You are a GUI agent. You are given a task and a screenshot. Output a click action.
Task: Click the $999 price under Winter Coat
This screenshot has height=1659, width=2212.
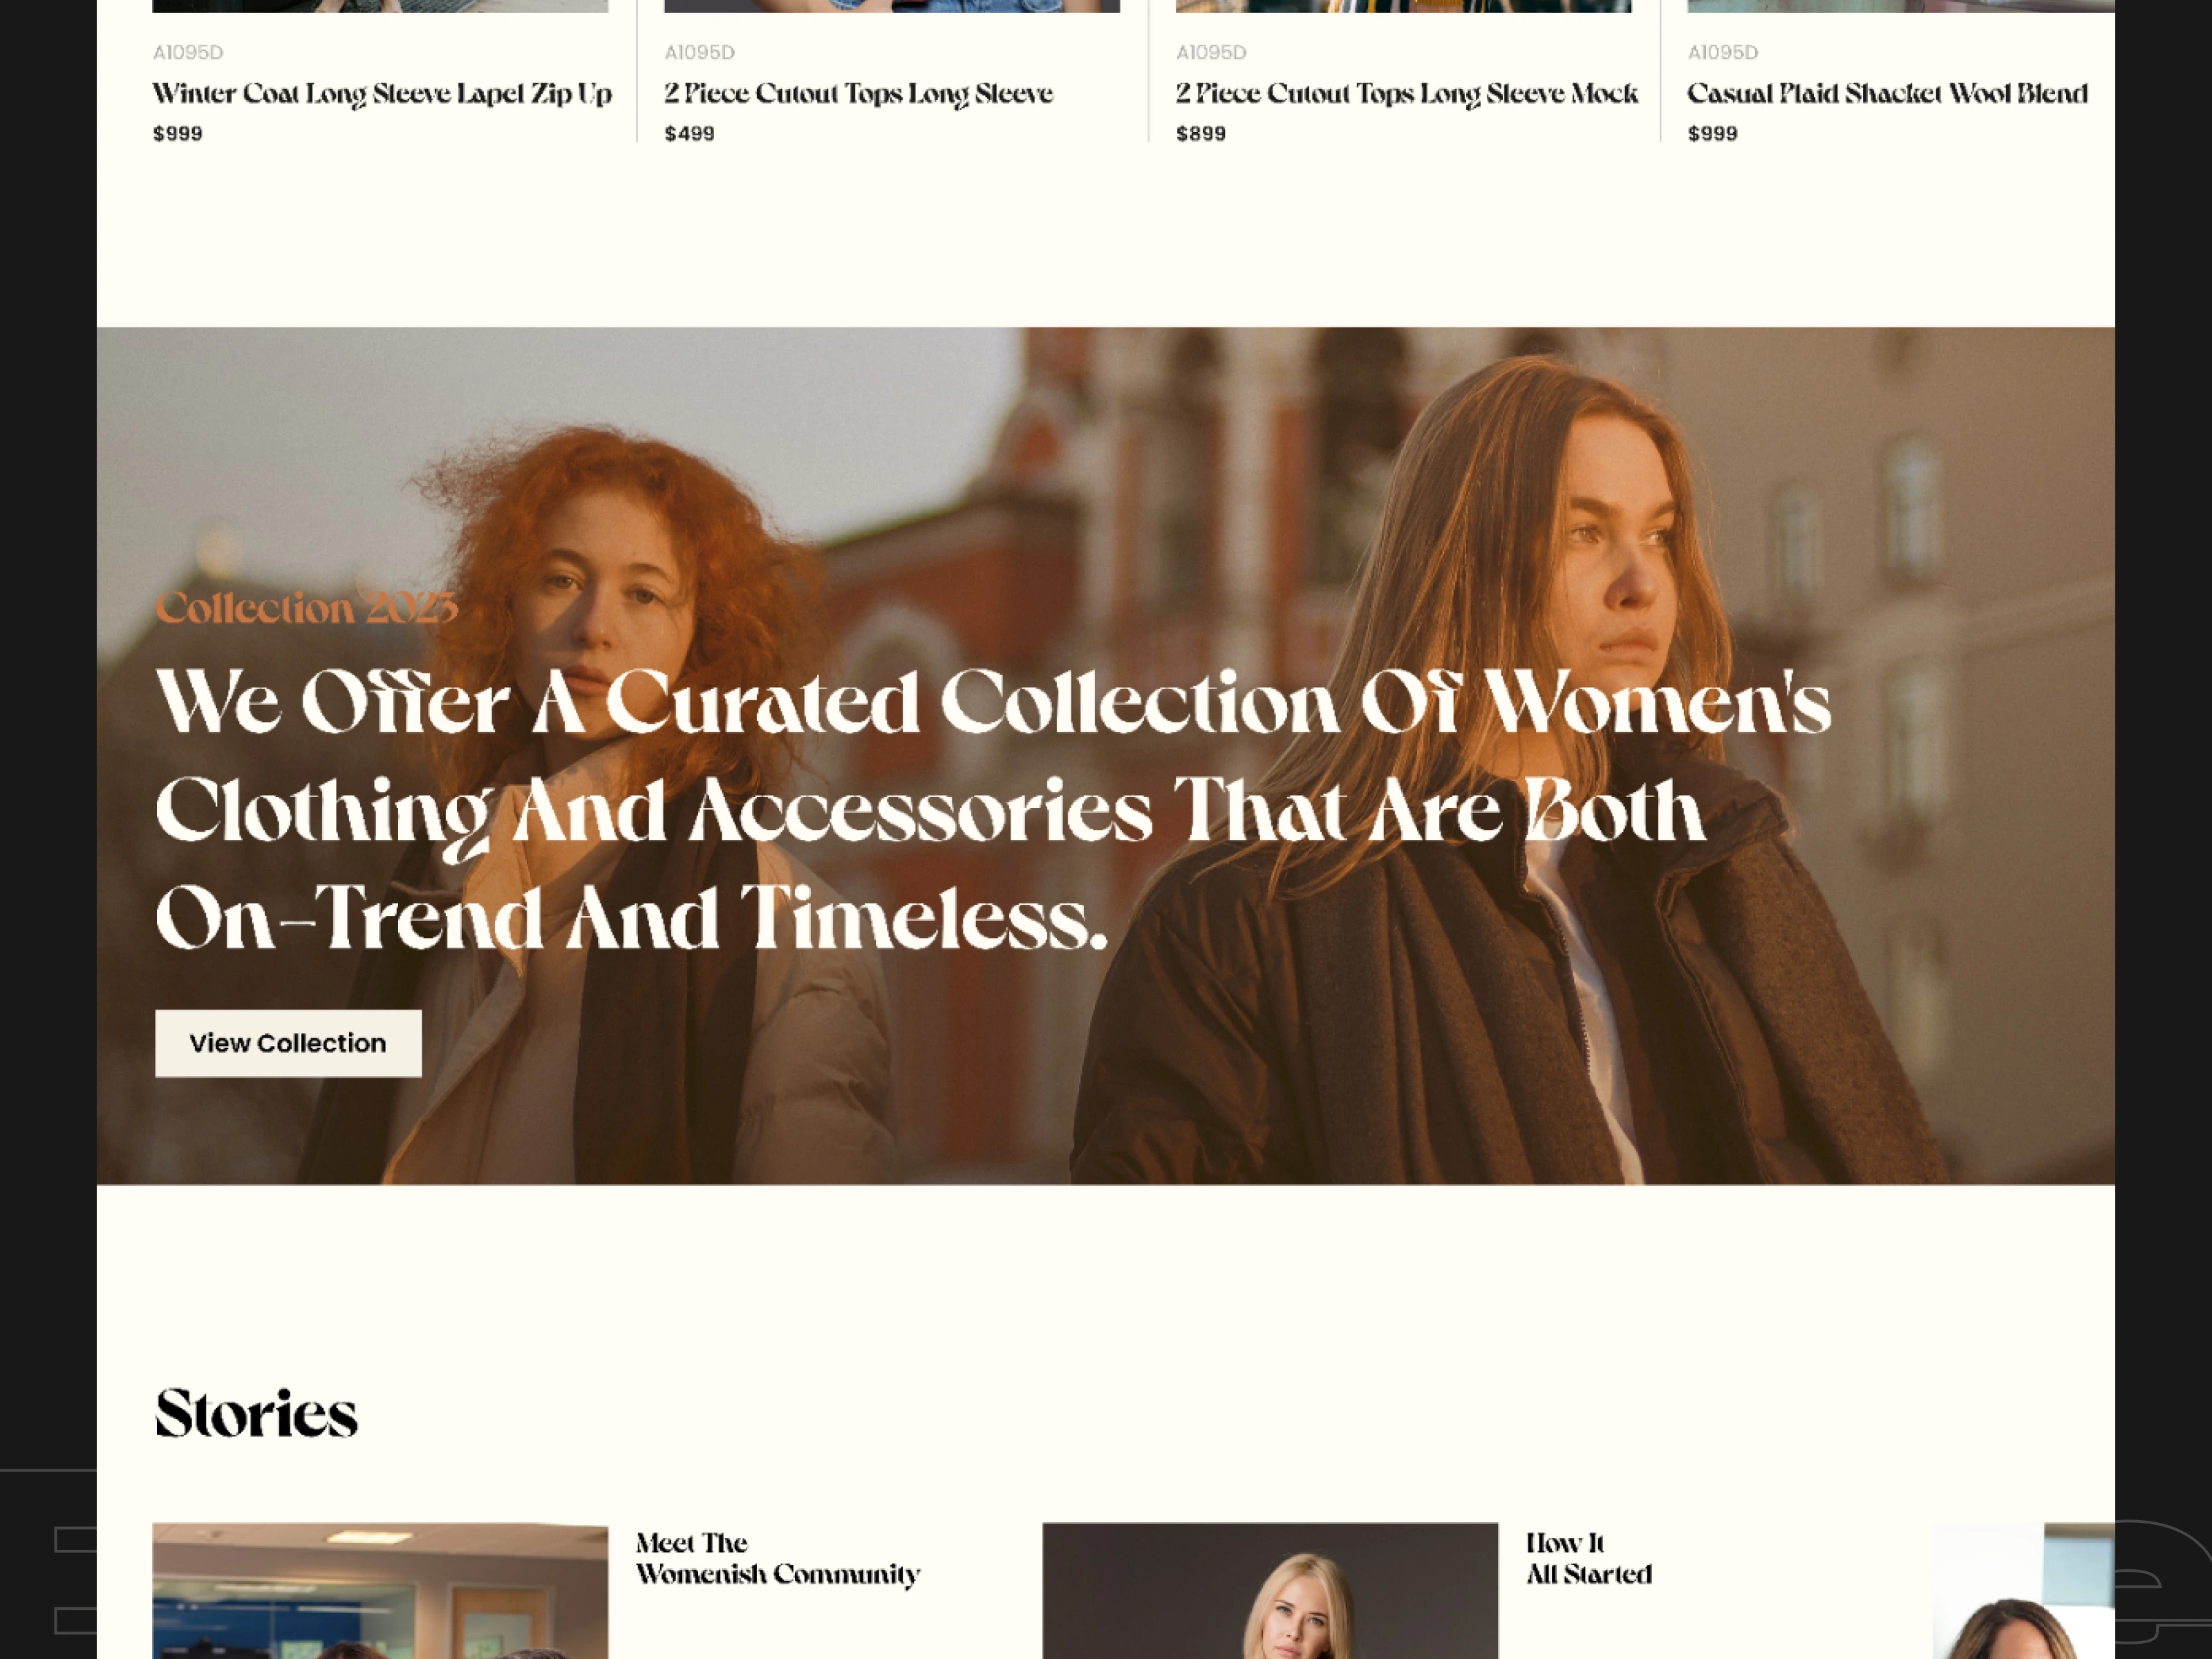pyautogui.click(x=178, y=134)
